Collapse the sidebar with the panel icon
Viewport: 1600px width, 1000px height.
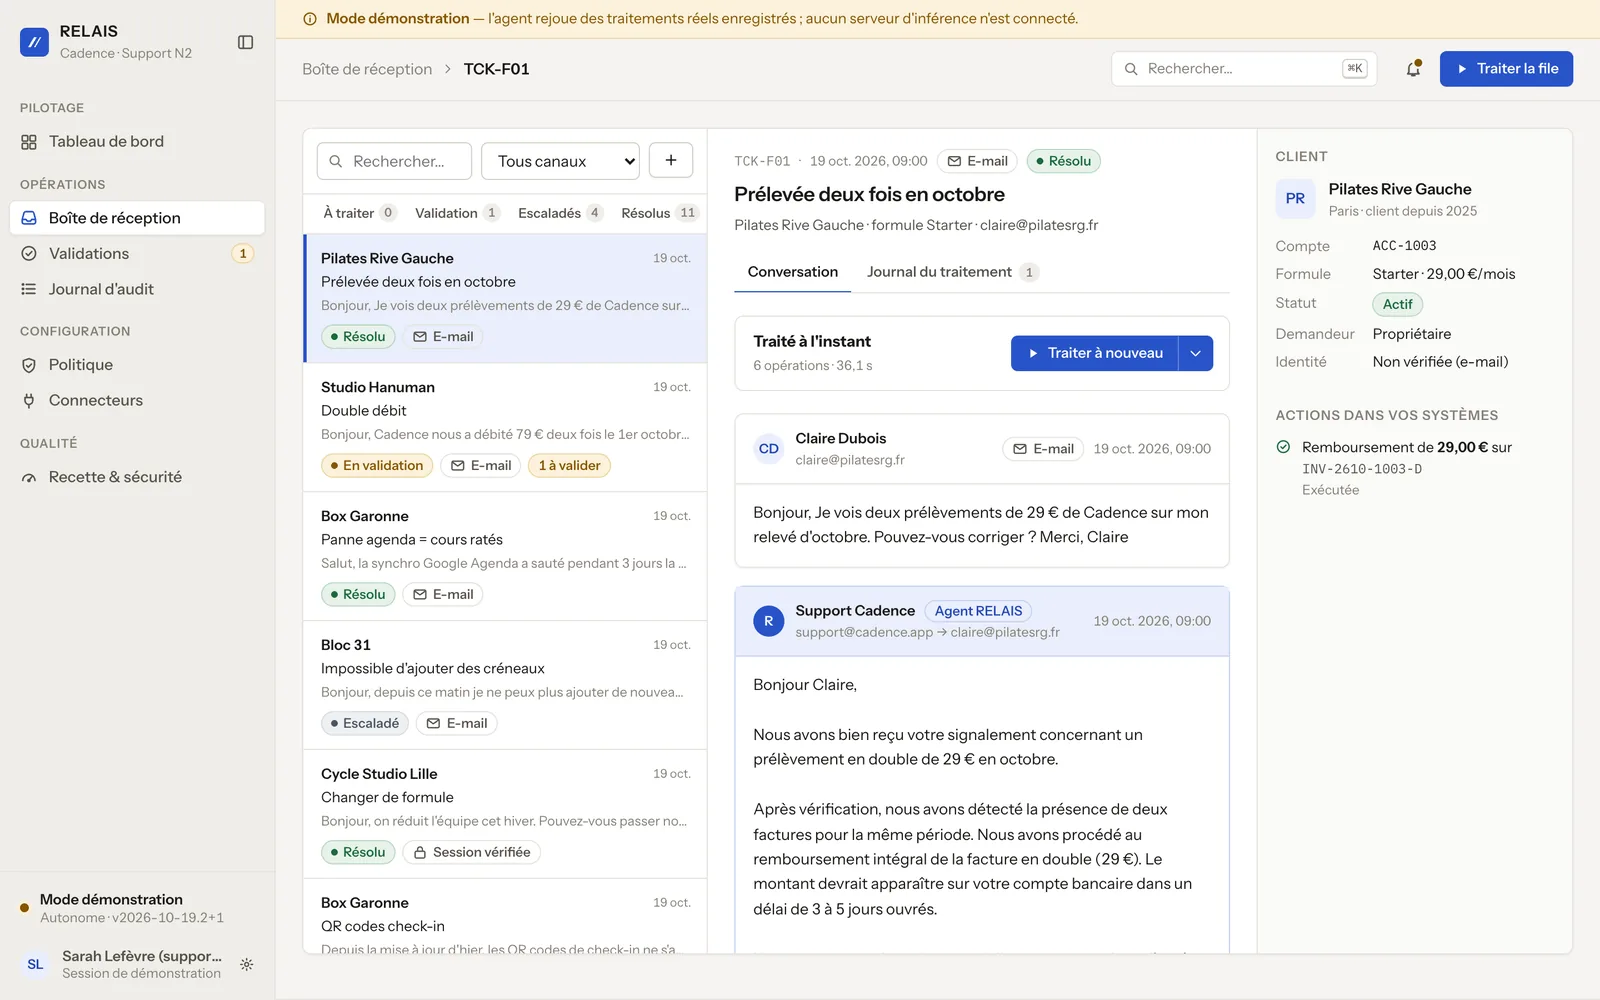(245, 42)
